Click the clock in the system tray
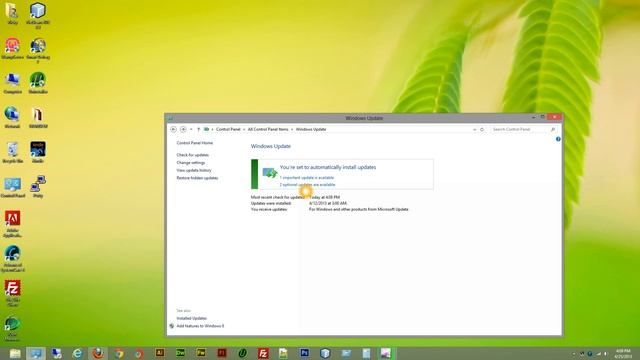Screen dimensions: 640x360 pos(623,353)
